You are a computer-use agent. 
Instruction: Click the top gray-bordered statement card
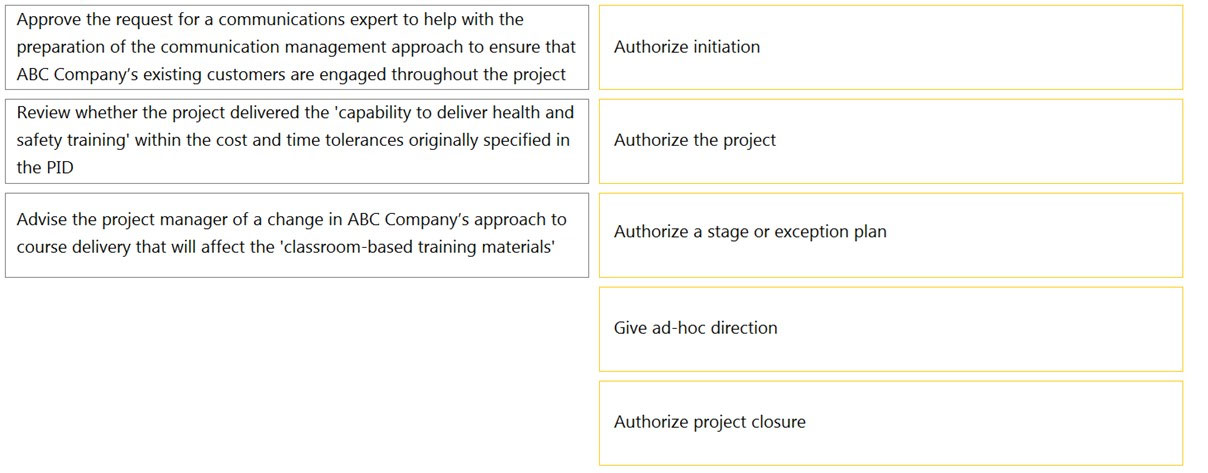click(x=297, y=47)
